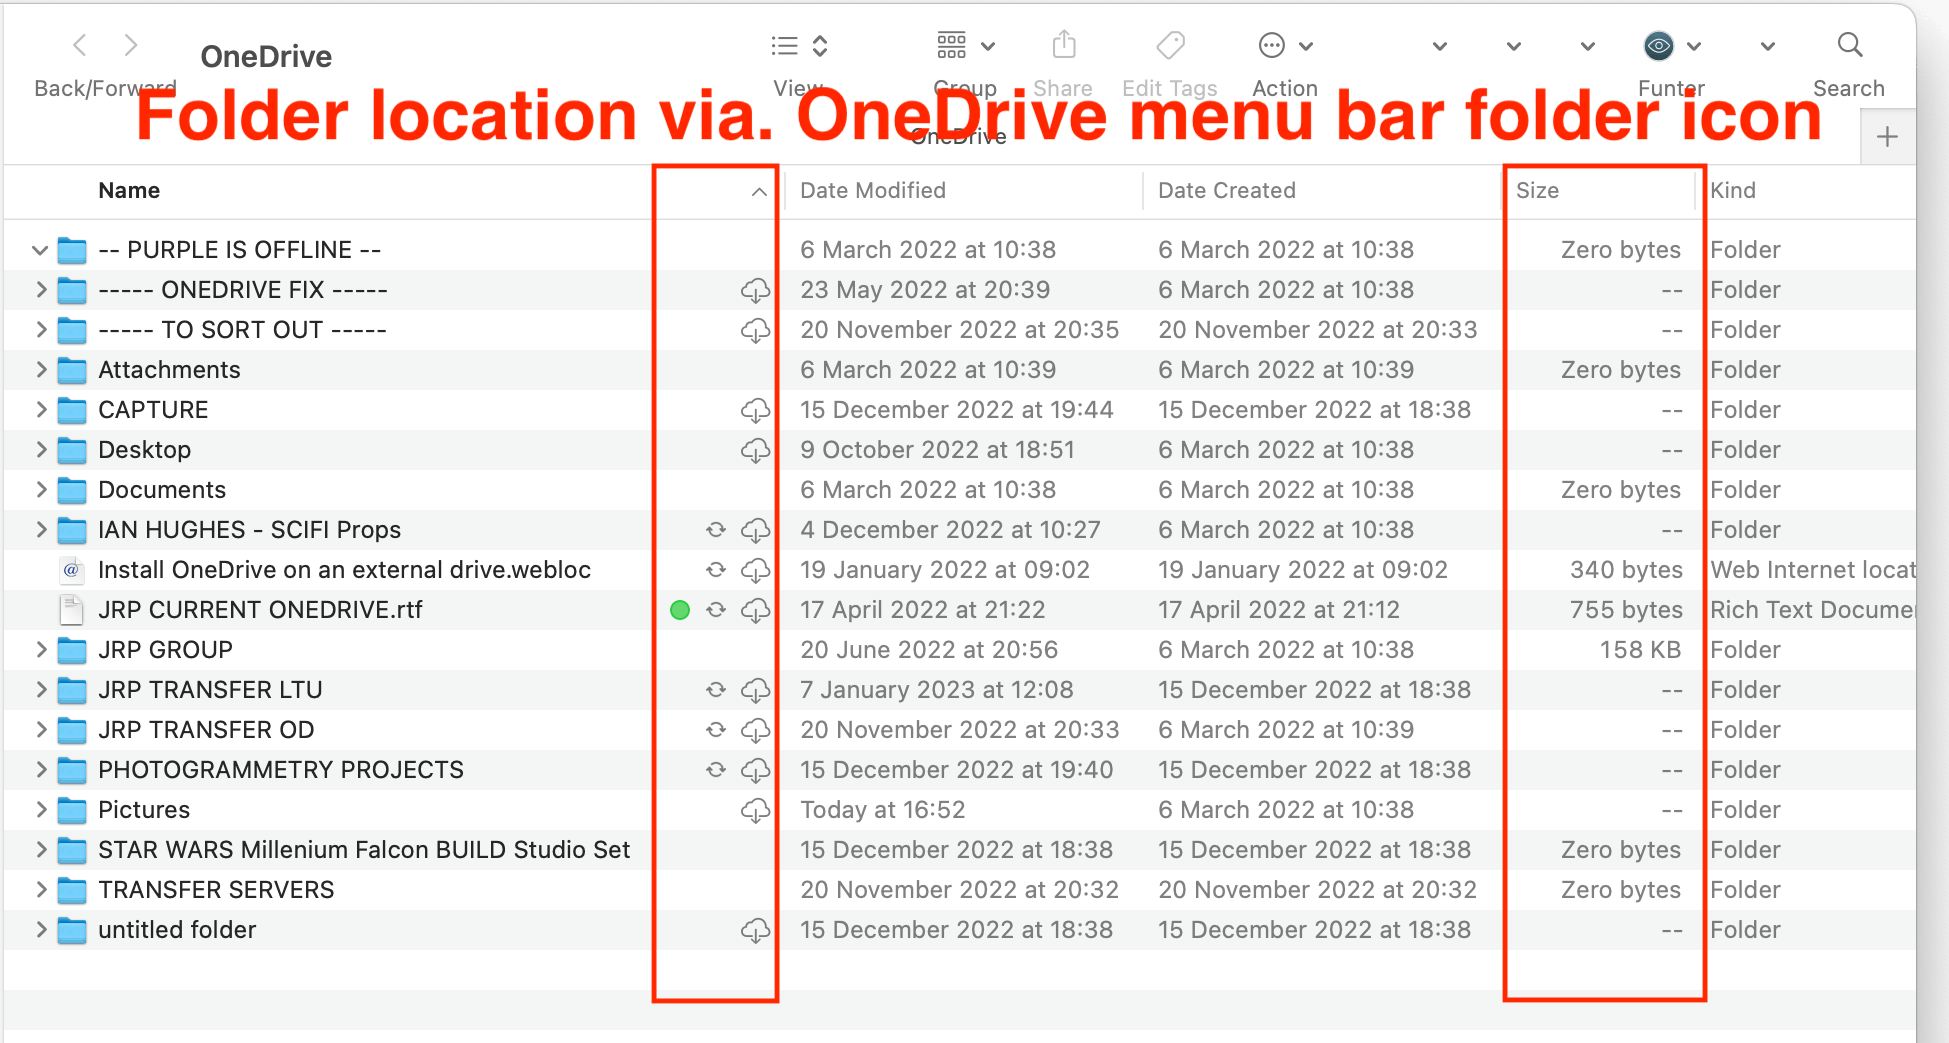Click sync icon for JRP TRANSFER LTU
The width and height of the screenshot is (1949, 1043).
[716, 690]
